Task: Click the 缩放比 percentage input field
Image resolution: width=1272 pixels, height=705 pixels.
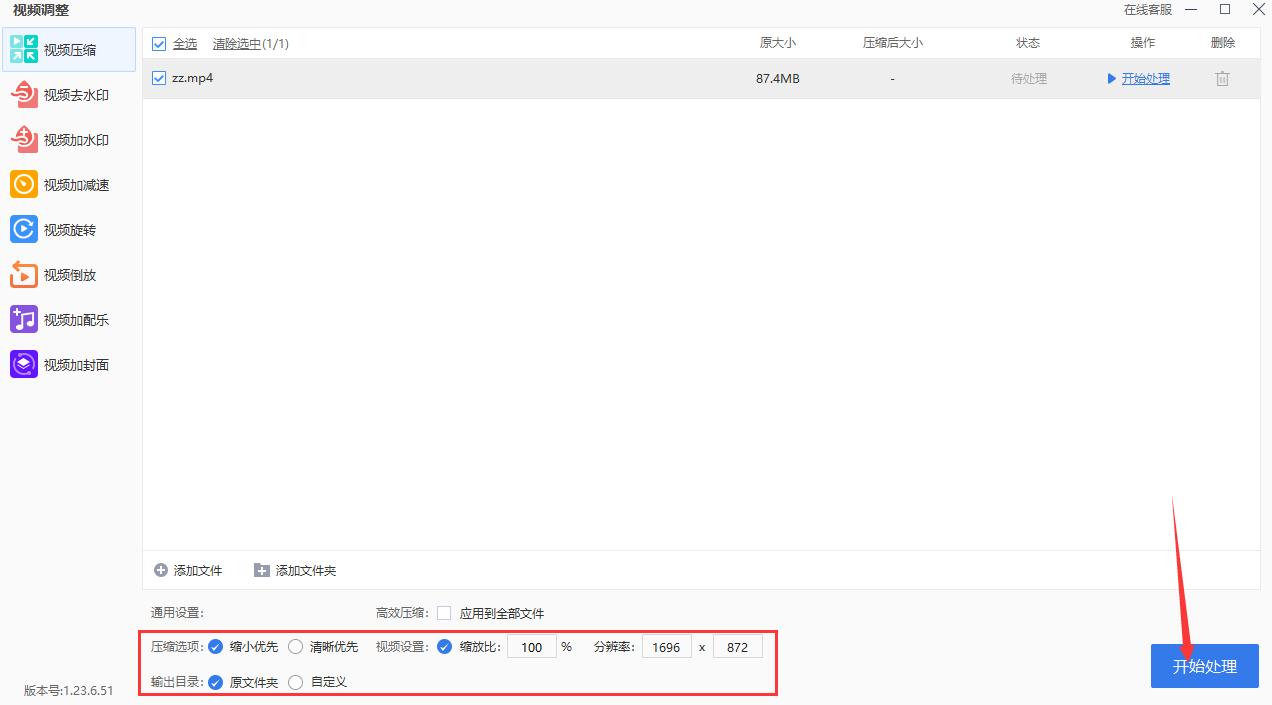Action: click(531, 646)
